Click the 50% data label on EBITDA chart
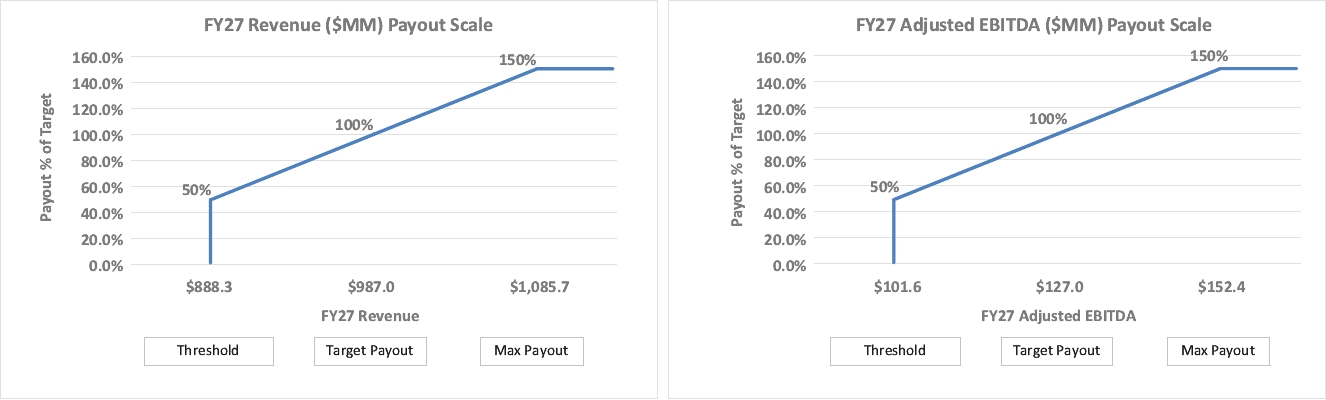The width and height of the screenshot is (1326, 400). (x=884, y=187)
